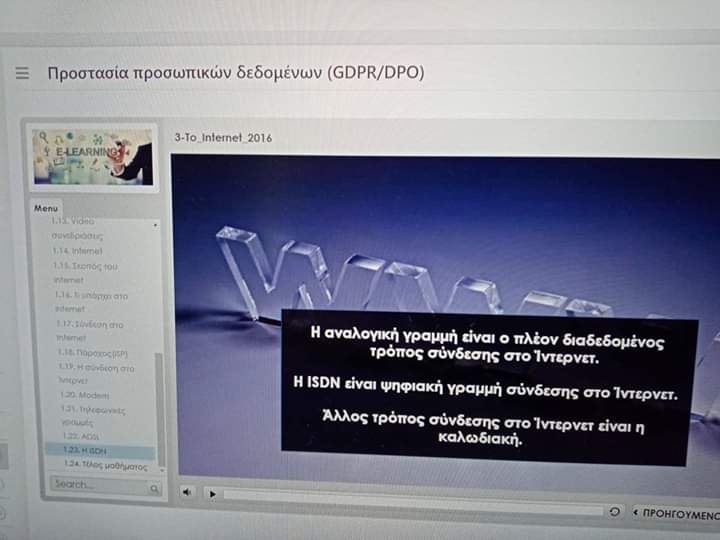Open lesson 1.22 ADSL
Screen dimensions: 720x540
[x=81, y=436]
